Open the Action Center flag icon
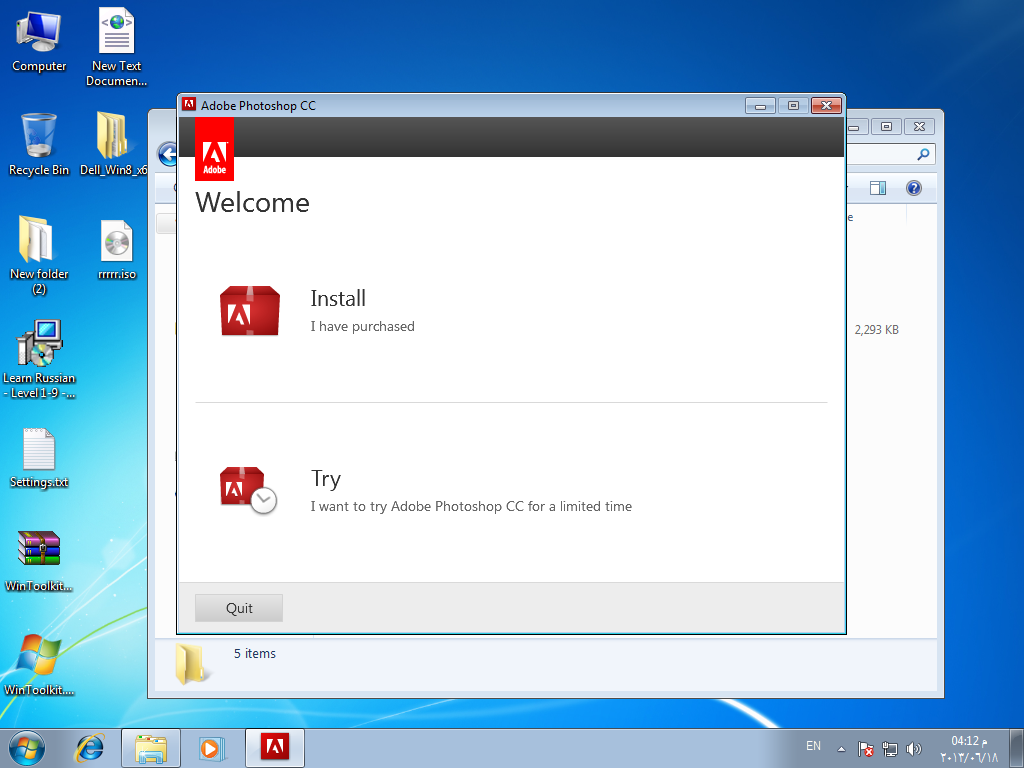The image size is (1024, 768). [x=865, y=749]
